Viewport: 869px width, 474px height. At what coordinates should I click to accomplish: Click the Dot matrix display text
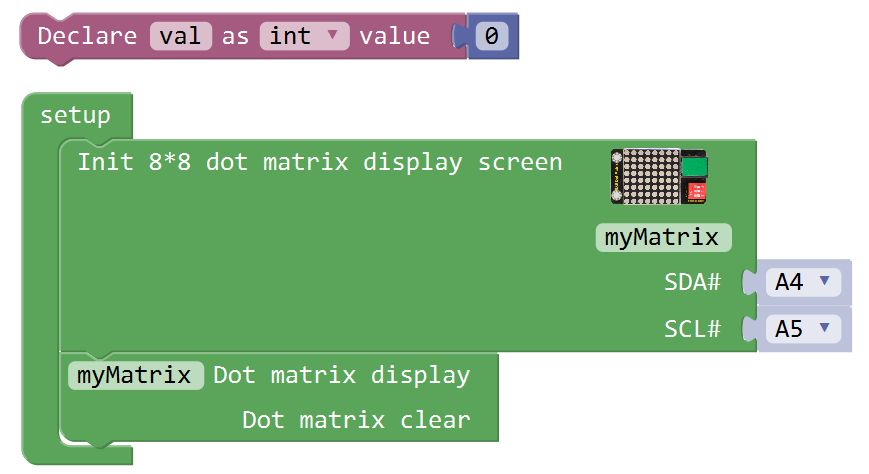pos(341,375)
